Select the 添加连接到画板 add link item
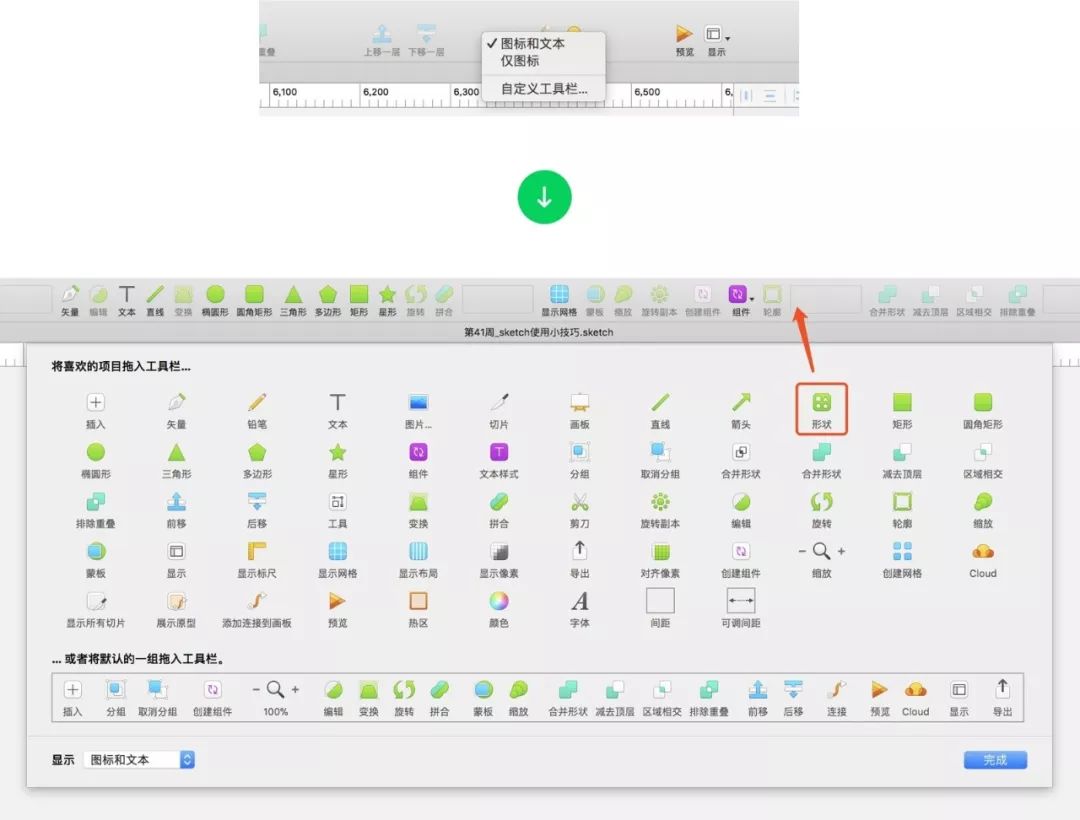1080x820 pixels. click(257, 609)
